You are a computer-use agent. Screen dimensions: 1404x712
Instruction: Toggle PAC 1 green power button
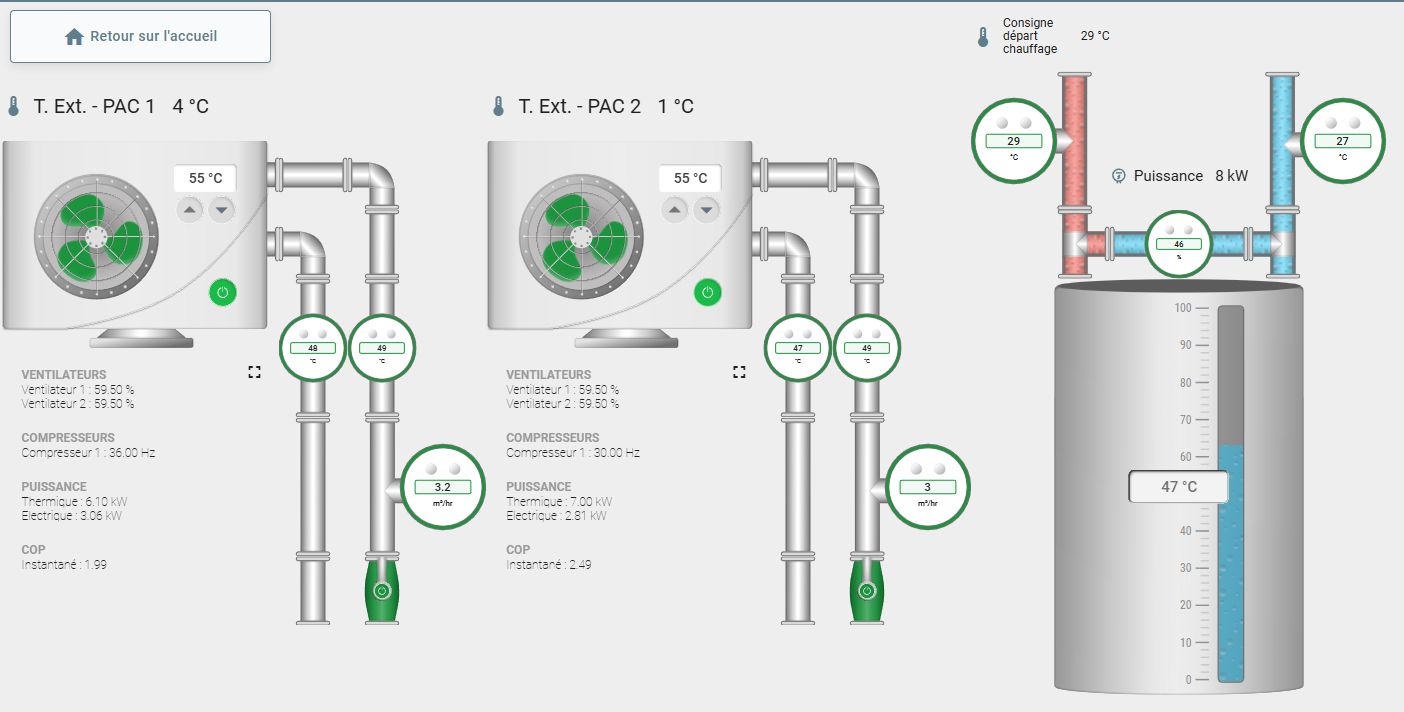coord(223,293)
